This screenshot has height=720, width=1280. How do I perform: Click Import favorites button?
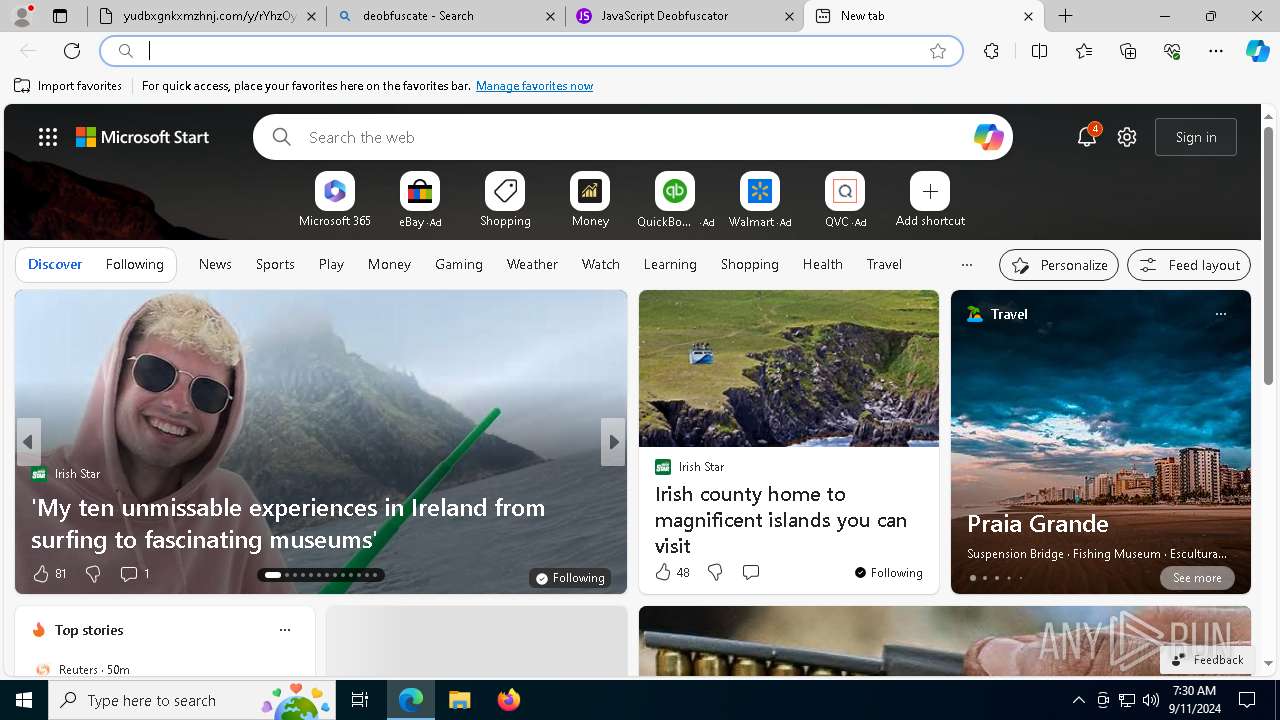pos(68,86)
